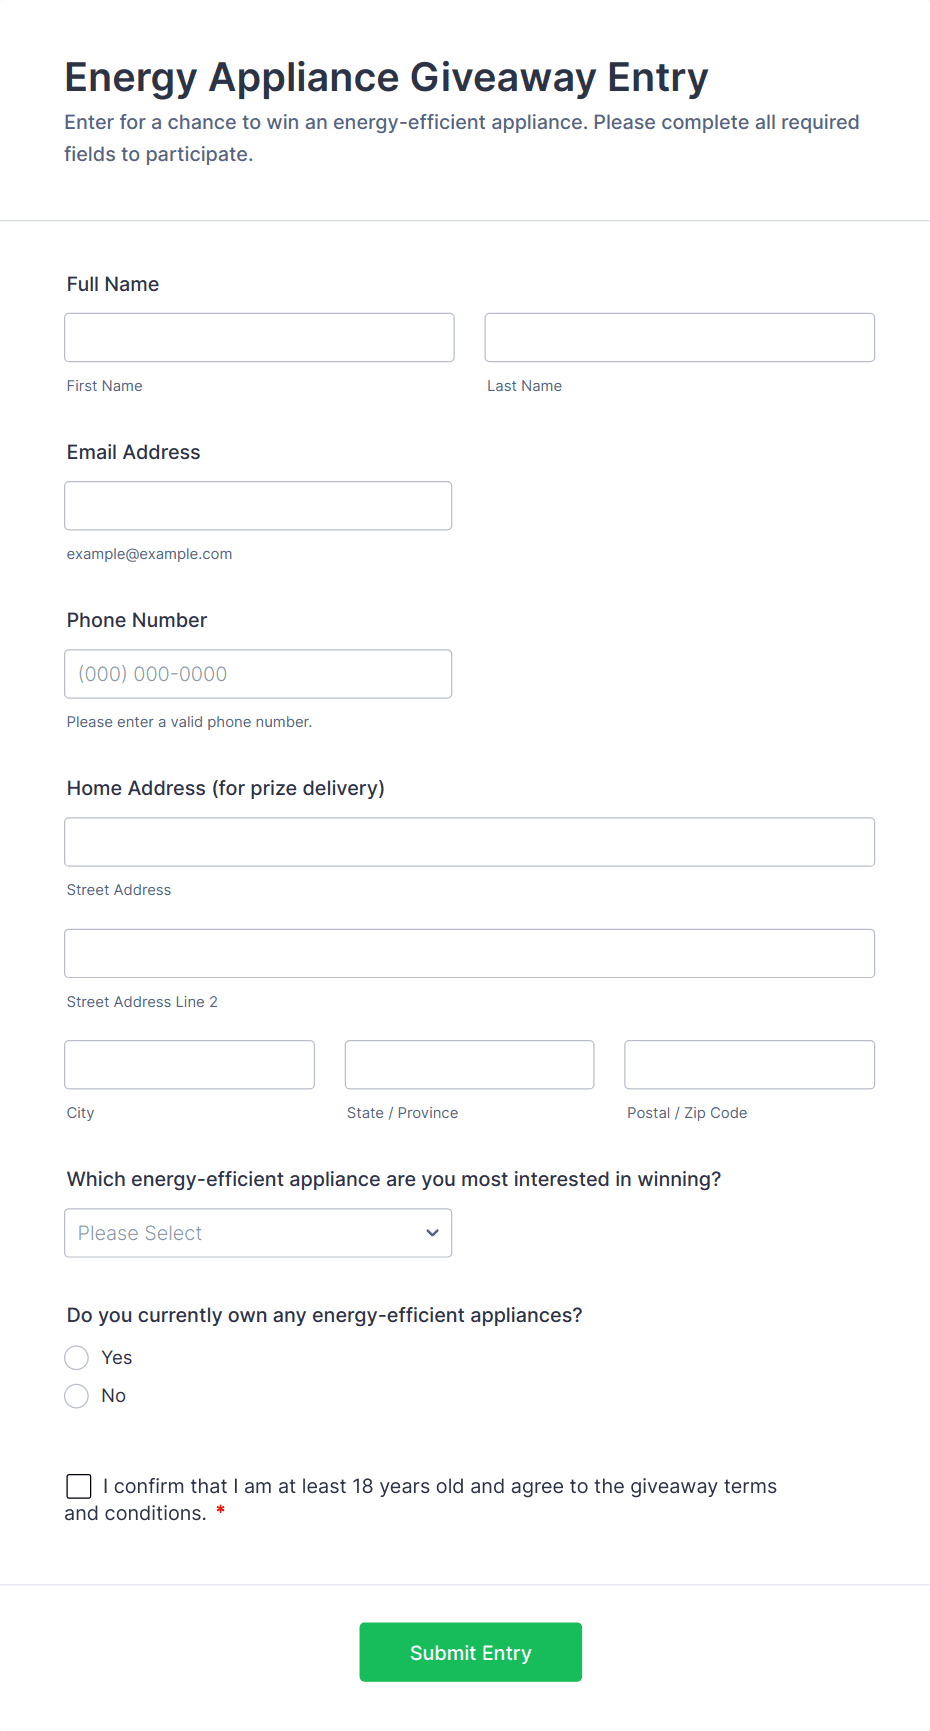
Task: Focus the Email Address text box
Action: click(258, 506)
